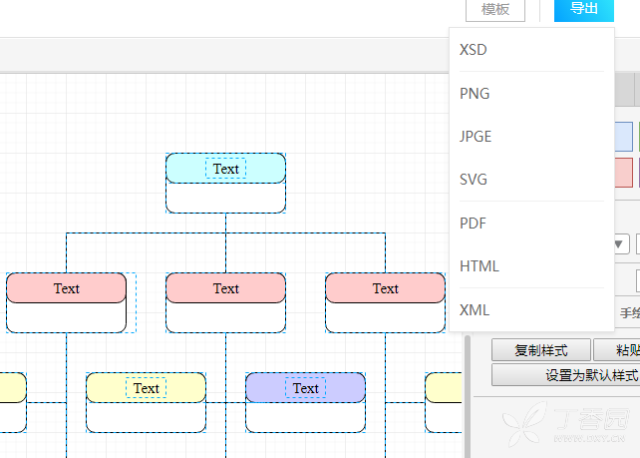Pick the light blue style swatch

click(623, 137)
